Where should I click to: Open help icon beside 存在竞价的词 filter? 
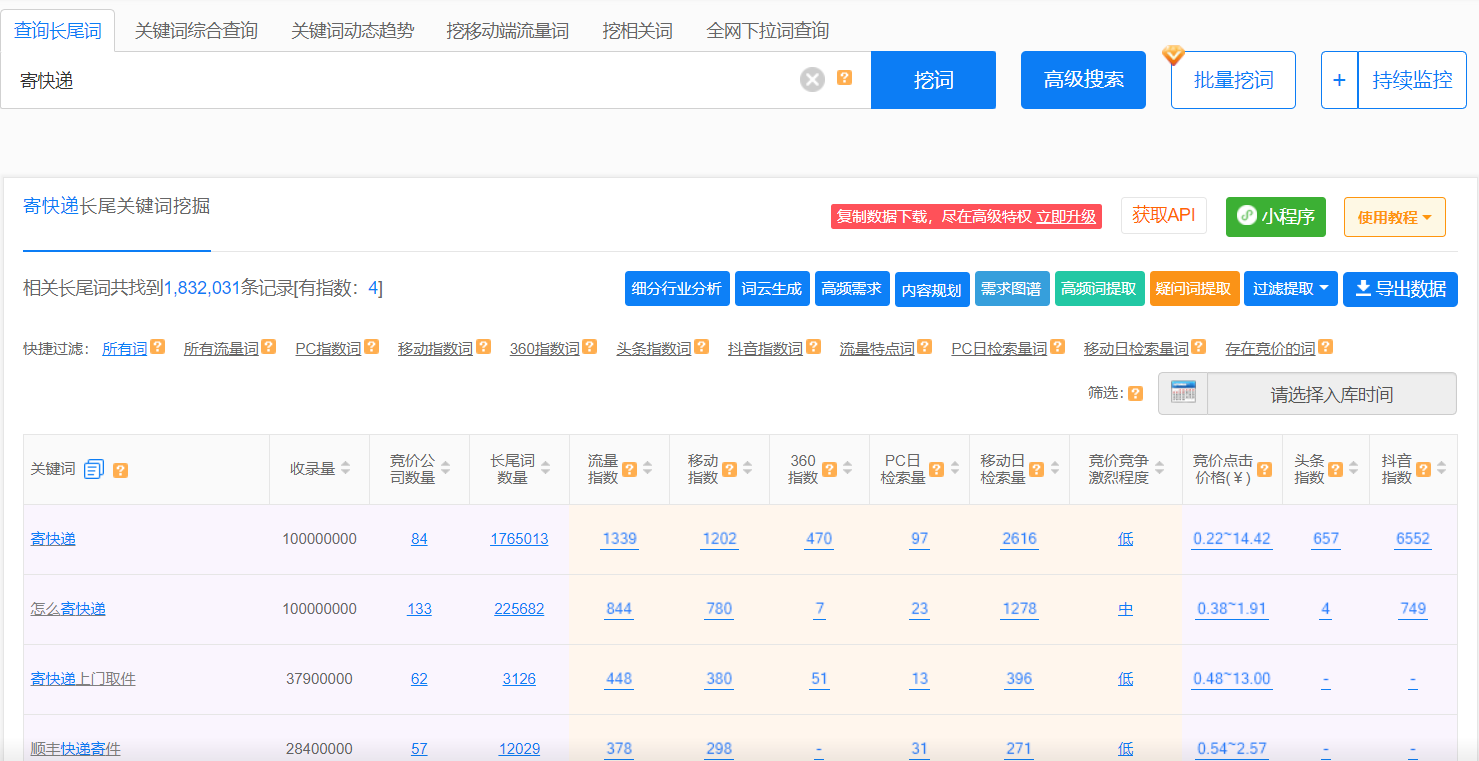pyautogui.click(x=1325, y=347)
